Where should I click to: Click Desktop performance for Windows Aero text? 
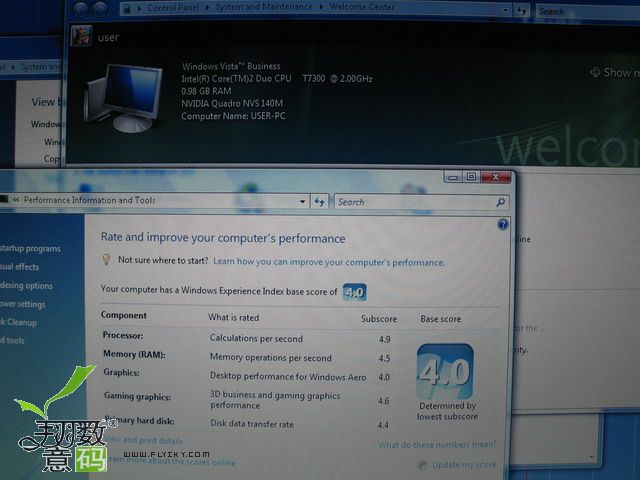click(288, 376)
